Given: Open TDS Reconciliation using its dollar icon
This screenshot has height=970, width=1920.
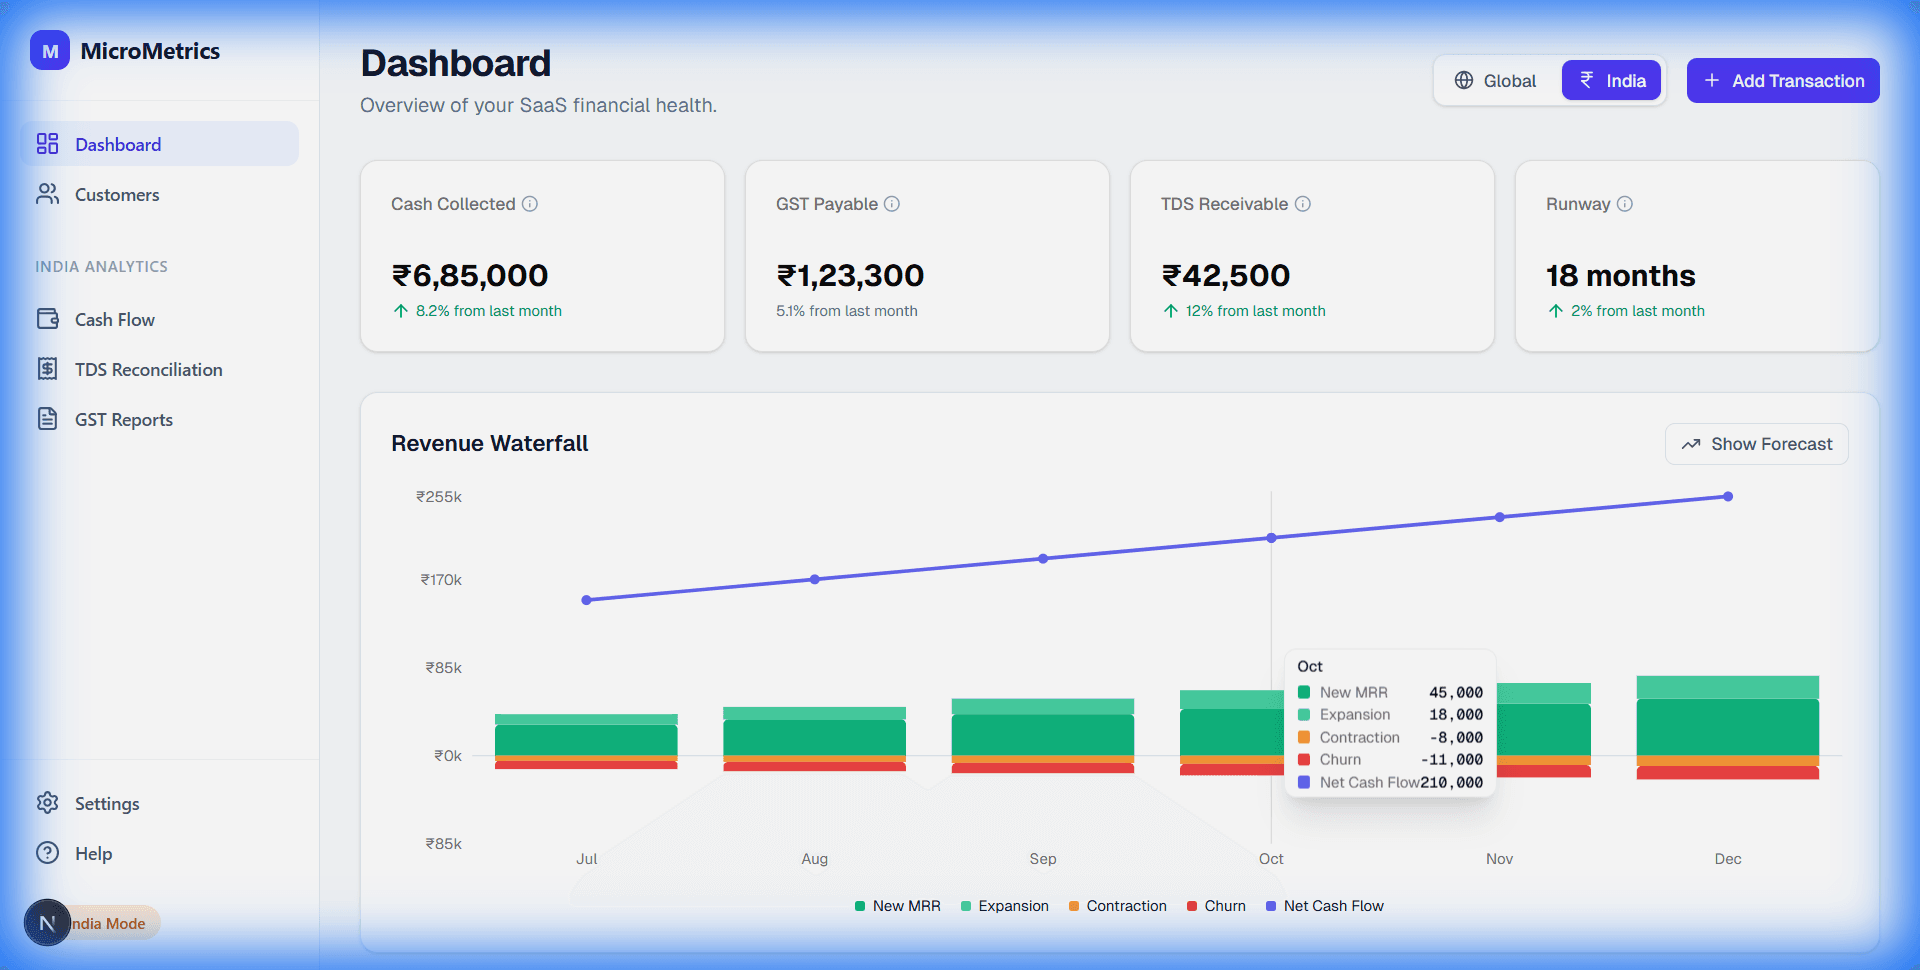Looking at the screenshot, I should (x=47, y=369).
